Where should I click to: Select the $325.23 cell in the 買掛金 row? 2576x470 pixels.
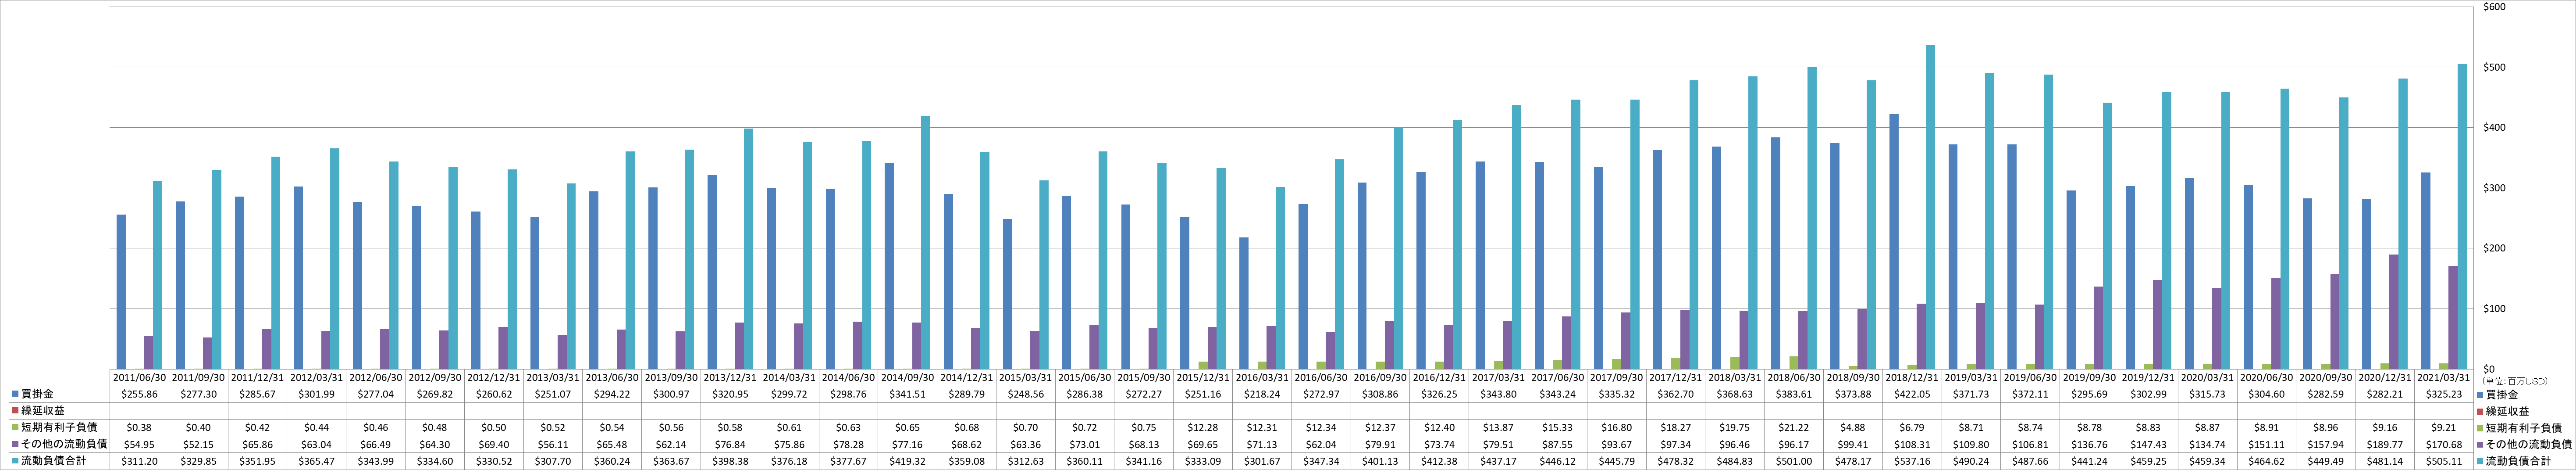[x=2443, y=394]
